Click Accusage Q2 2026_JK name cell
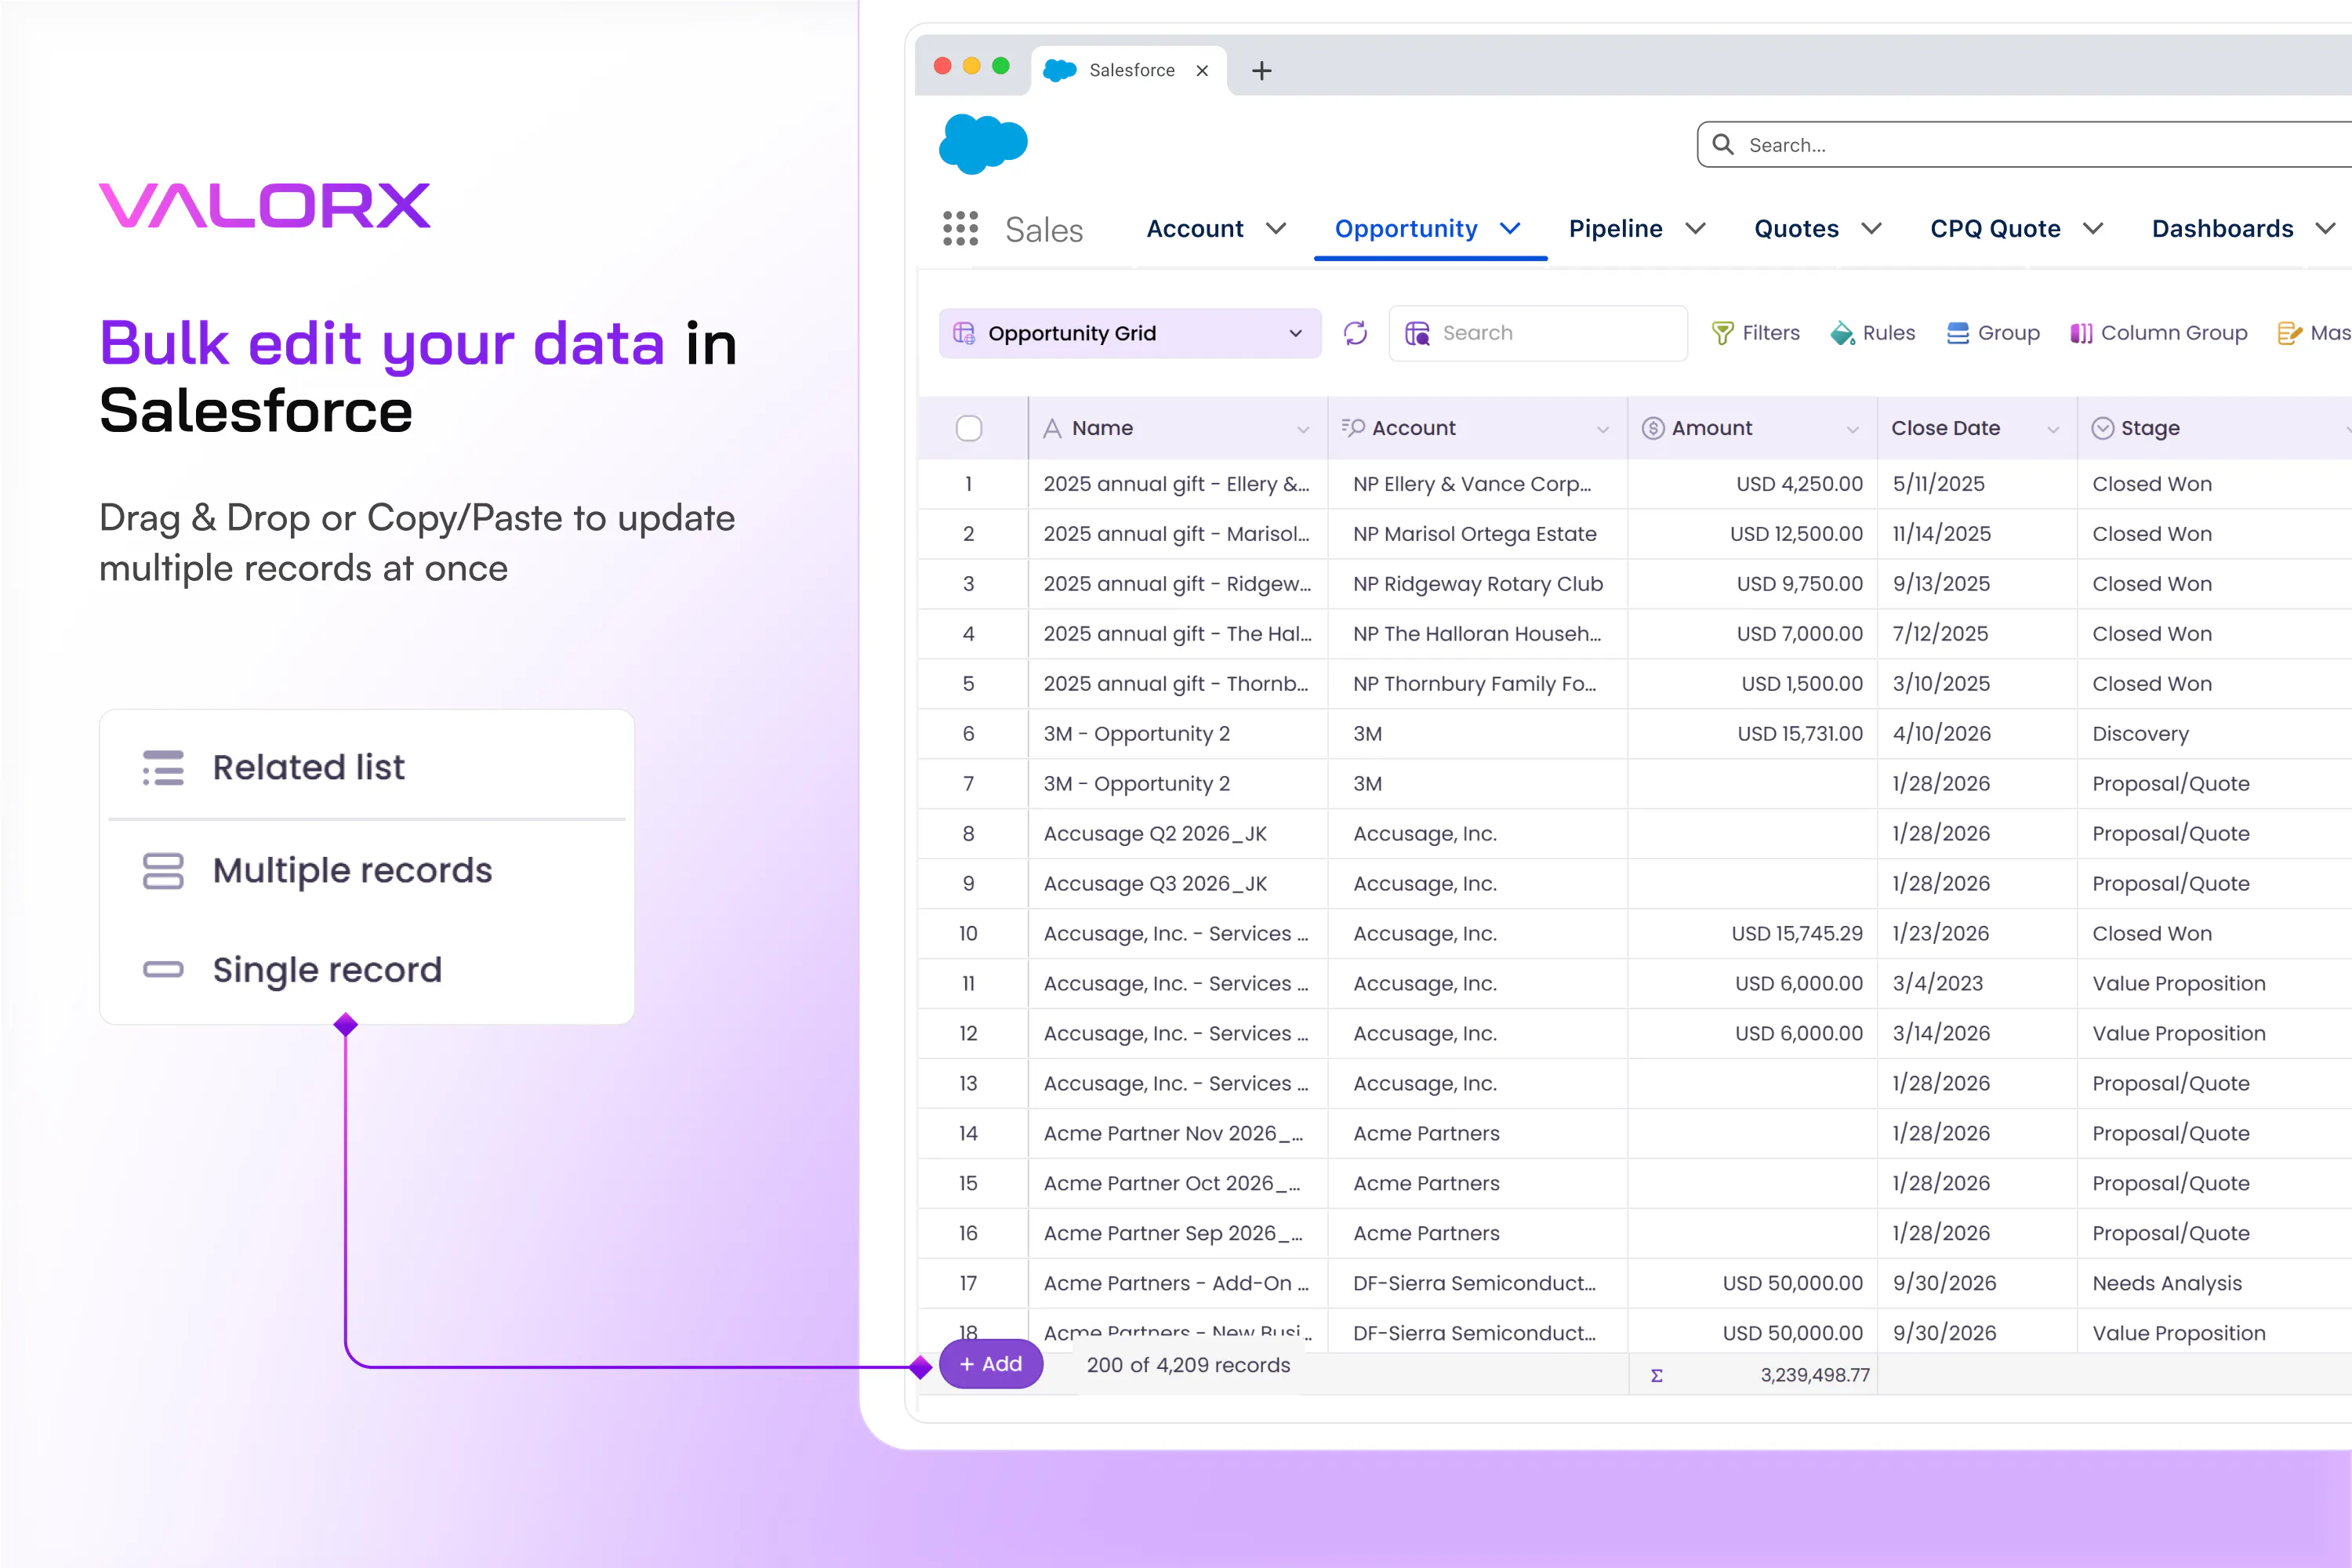Screen dimensions: 2352x1568 1178,834
